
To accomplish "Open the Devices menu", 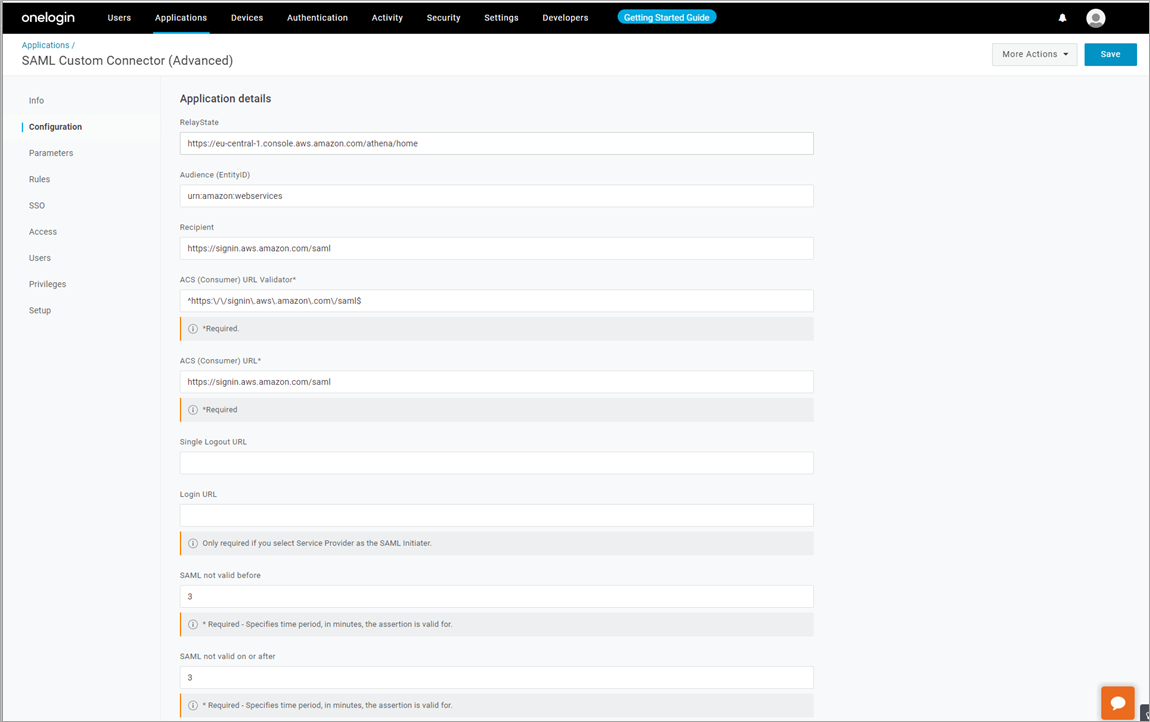I will pos(247,18).
